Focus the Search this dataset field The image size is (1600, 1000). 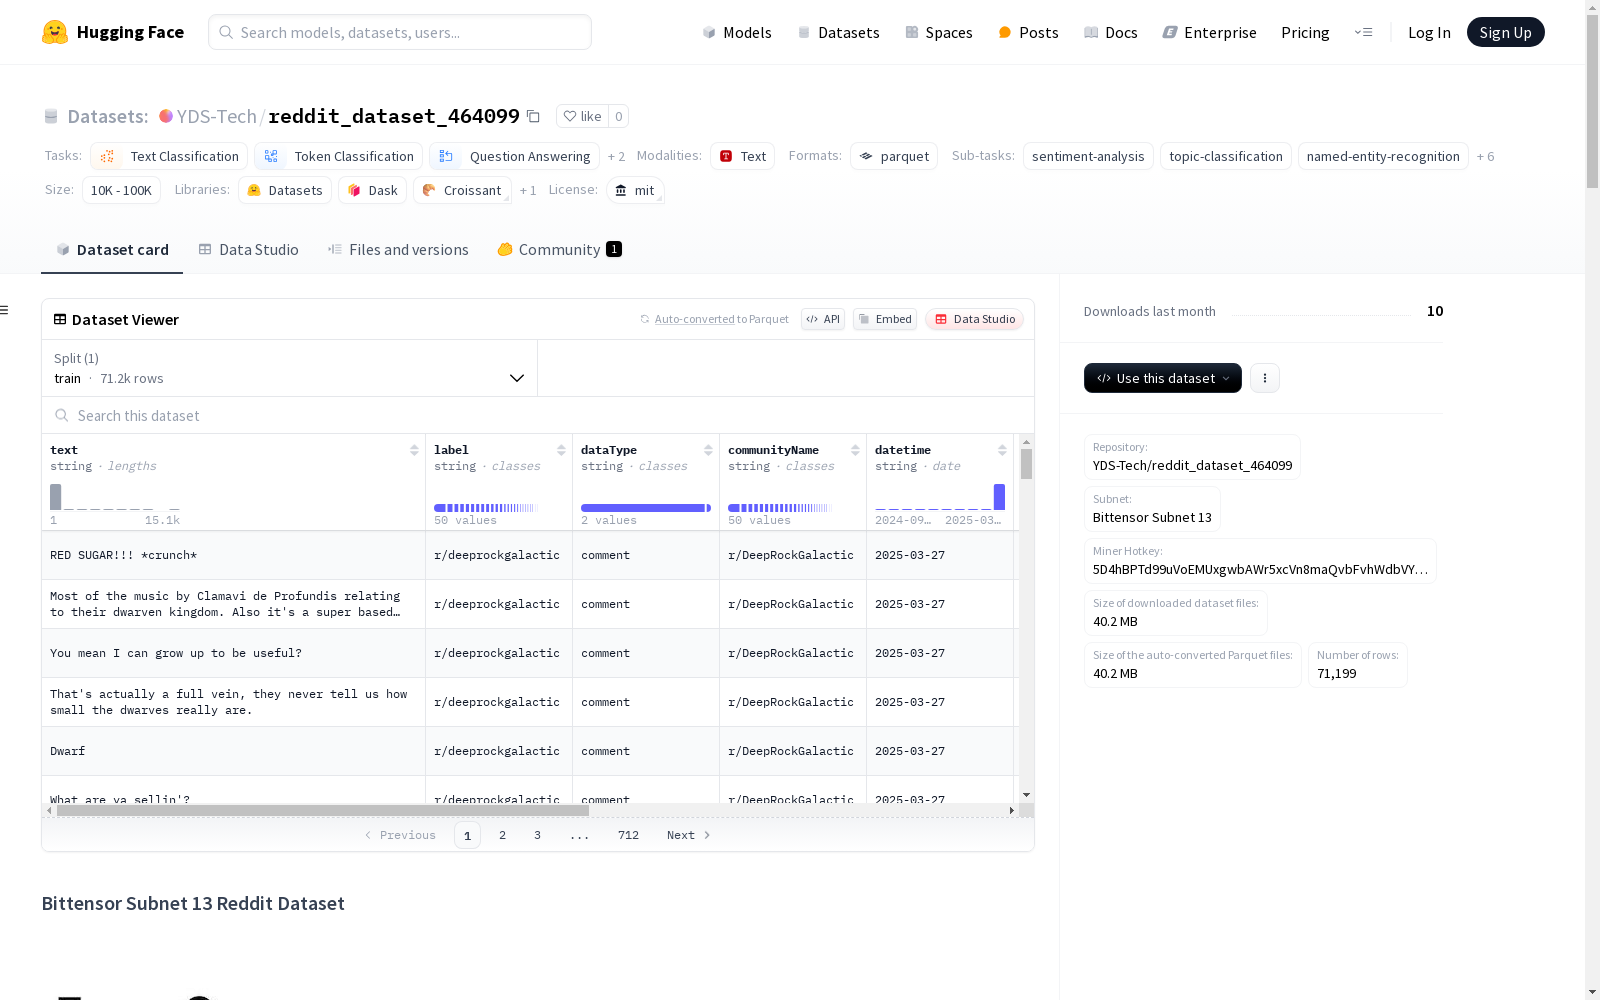pos(538,415)
